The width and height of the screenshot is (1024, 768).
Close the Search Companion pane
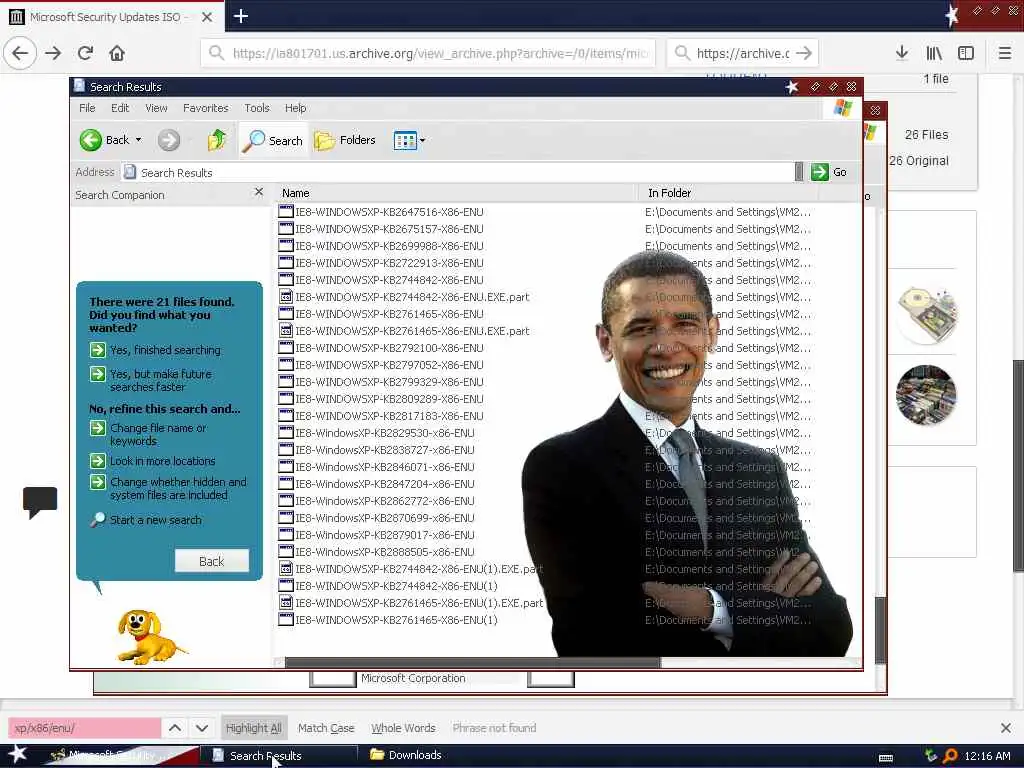click(259, 191)
